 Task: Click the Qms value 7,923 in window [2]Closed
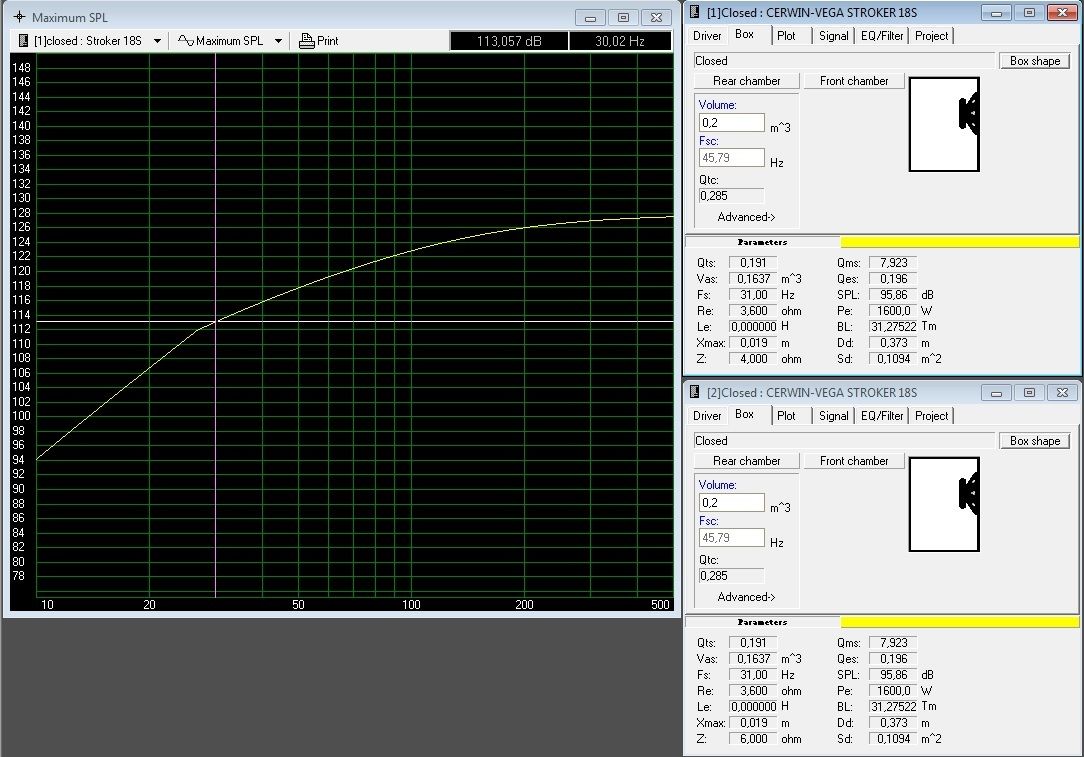893,642
